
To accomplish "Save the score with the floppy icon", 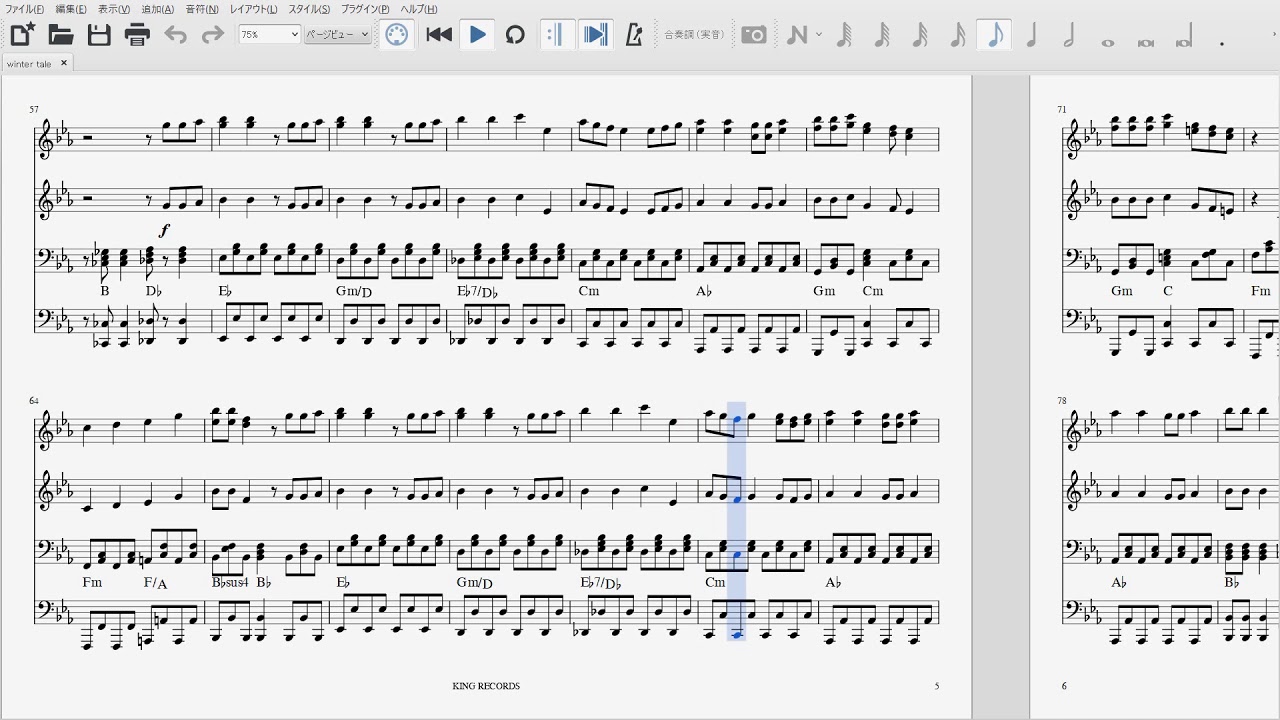I will [99, 35].
